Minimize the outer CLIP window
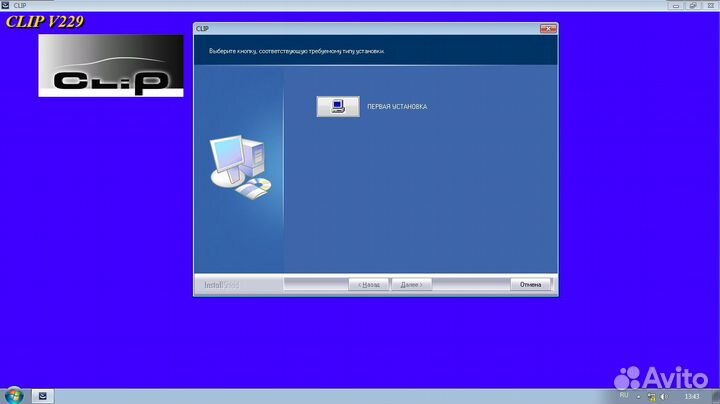 click(x=675, y=6)
